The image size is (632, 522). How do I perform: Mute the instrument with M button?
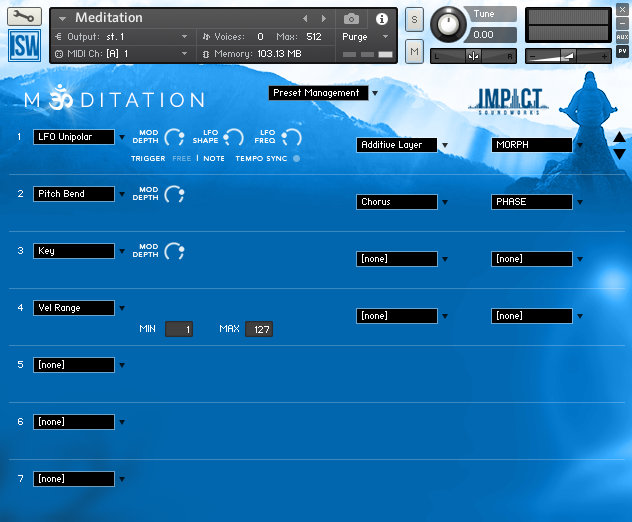tap(414, 51)
